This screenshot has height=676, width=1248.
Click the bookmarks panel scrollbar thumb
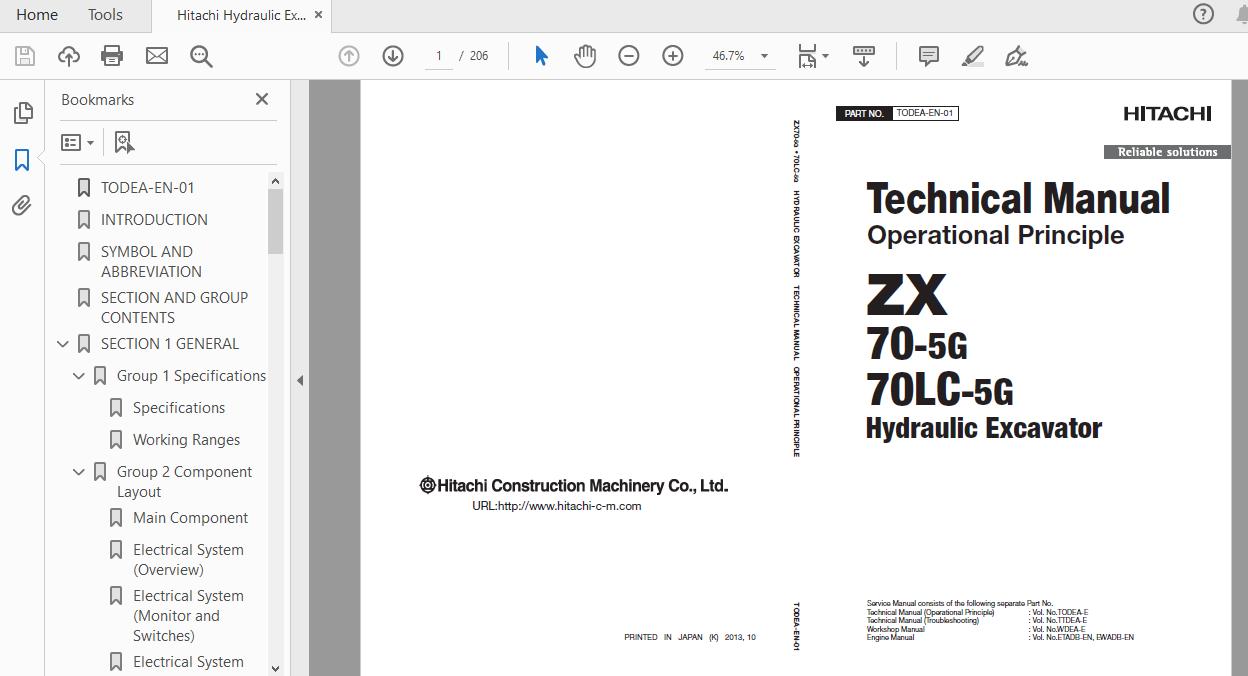pos(276,220)
